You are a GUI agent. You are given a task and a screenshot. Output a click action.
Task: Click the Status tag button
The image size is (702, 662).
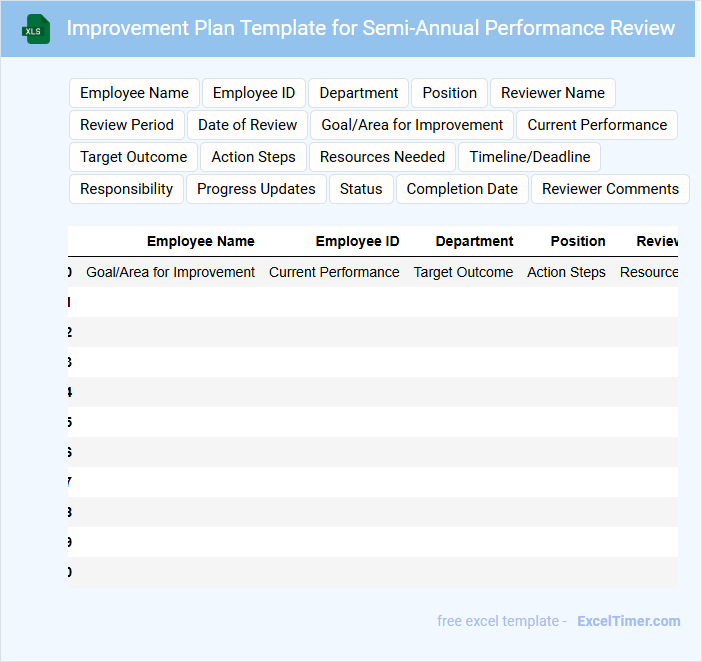pos(361,189)
